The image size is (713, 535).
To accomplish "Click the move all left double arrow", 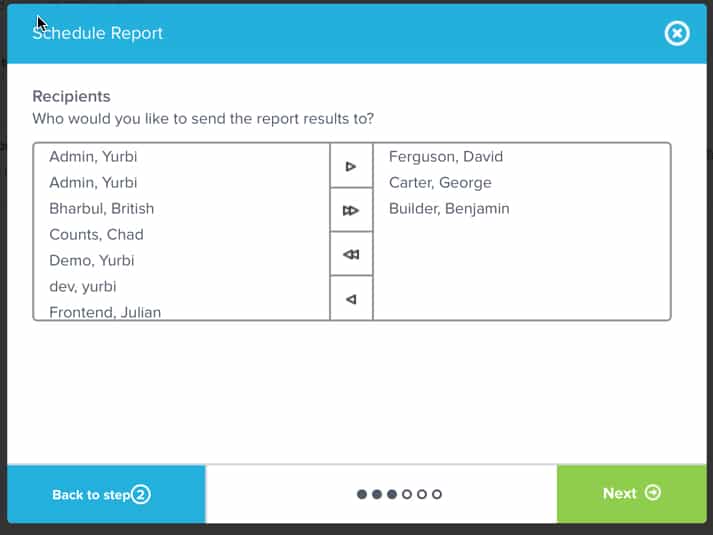I will click(x=351, y=254).
